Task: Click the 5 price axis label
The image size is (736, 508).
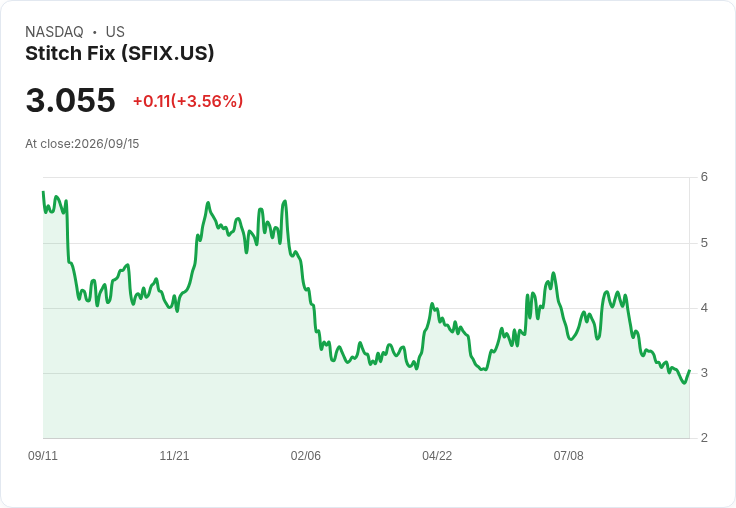Action: [704, 243]
